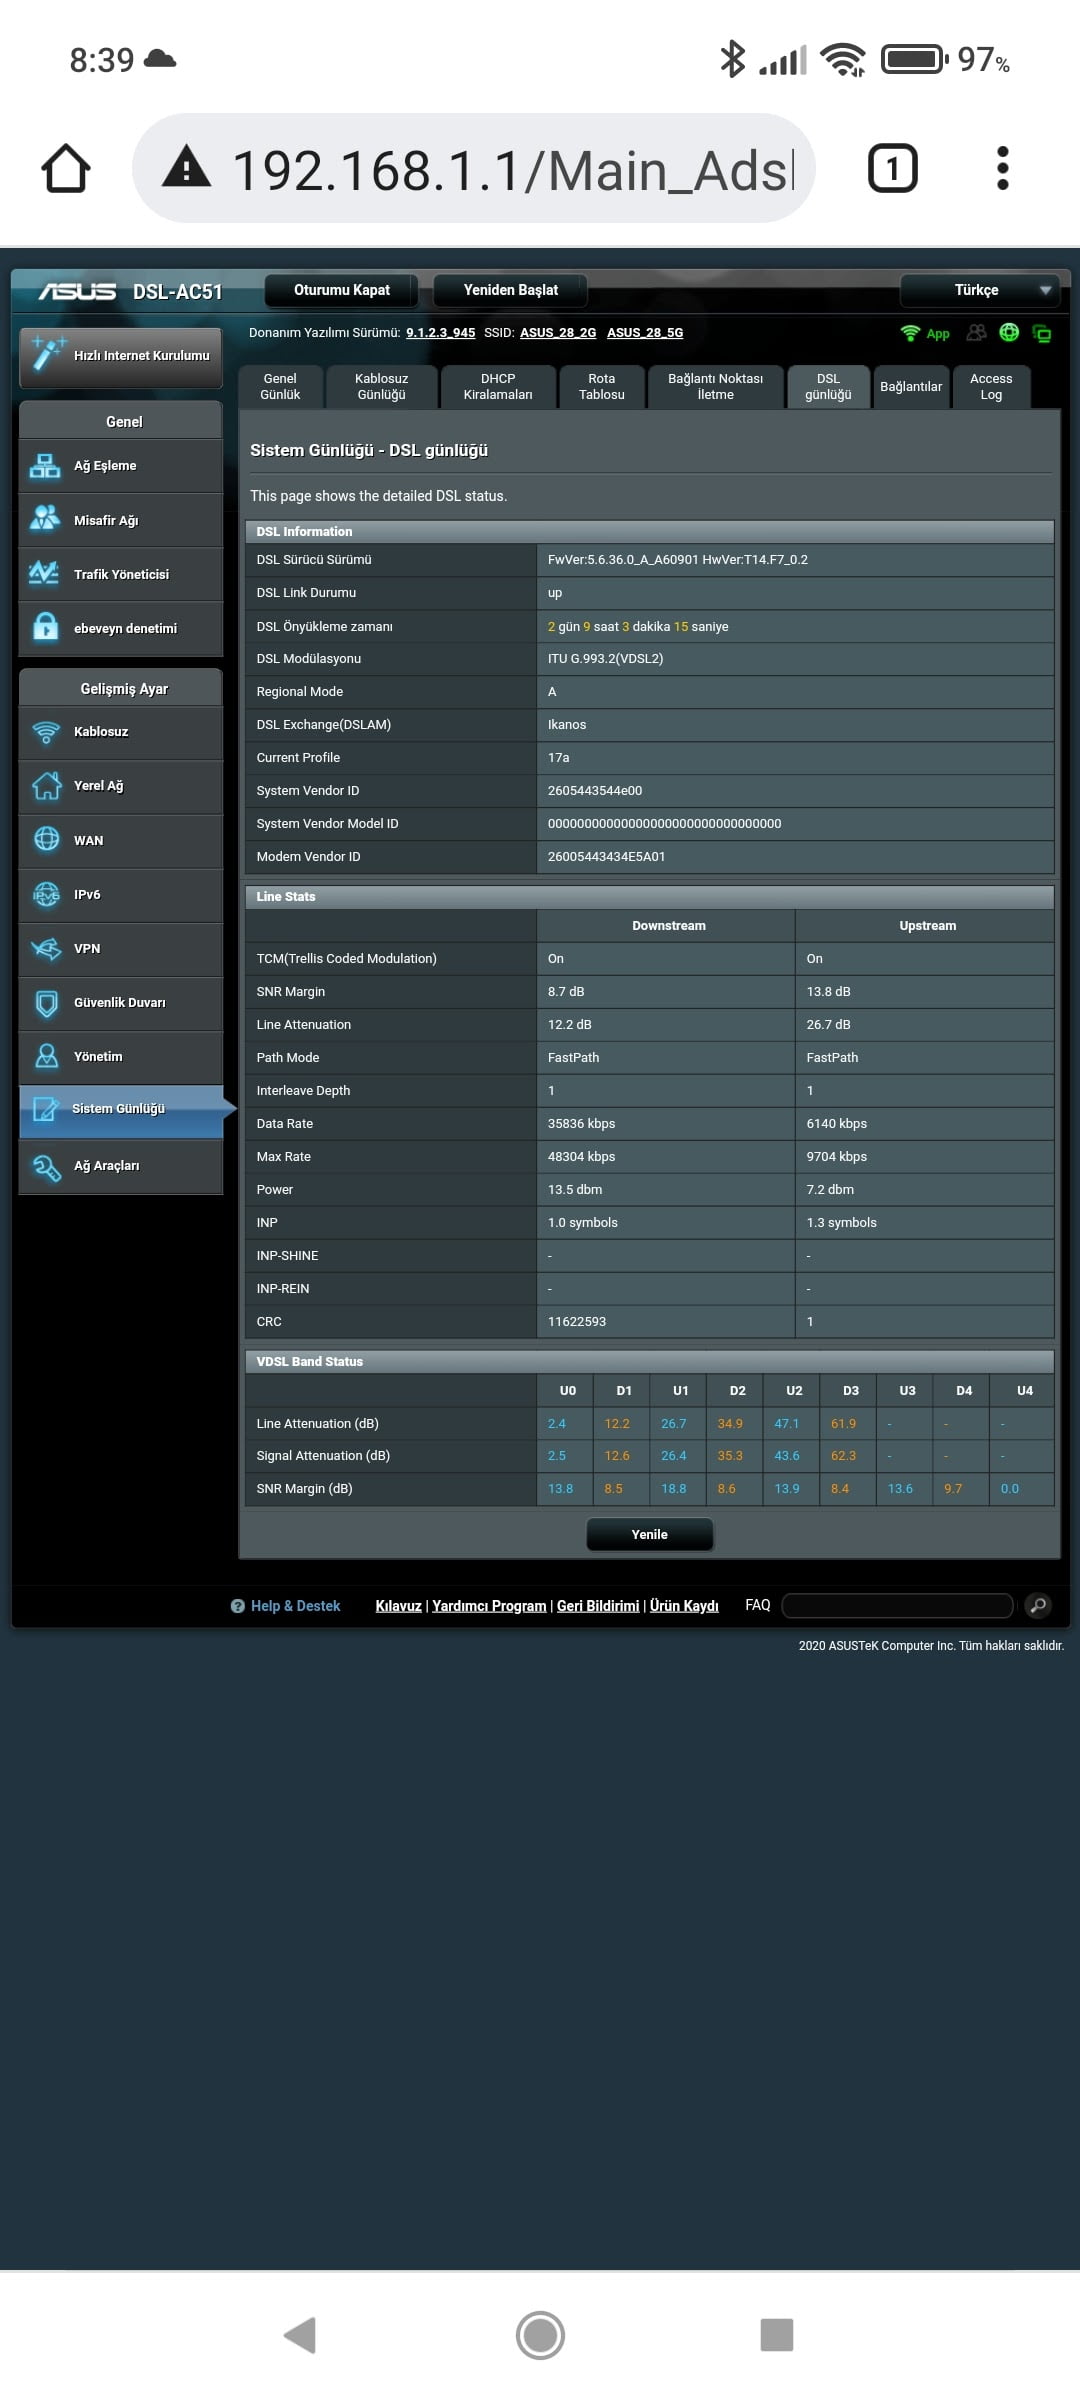This screenshot has width=1080, height=2400.
Task: Click the Misafir Ağı guest network icon
Action: [x=45, y=519]
